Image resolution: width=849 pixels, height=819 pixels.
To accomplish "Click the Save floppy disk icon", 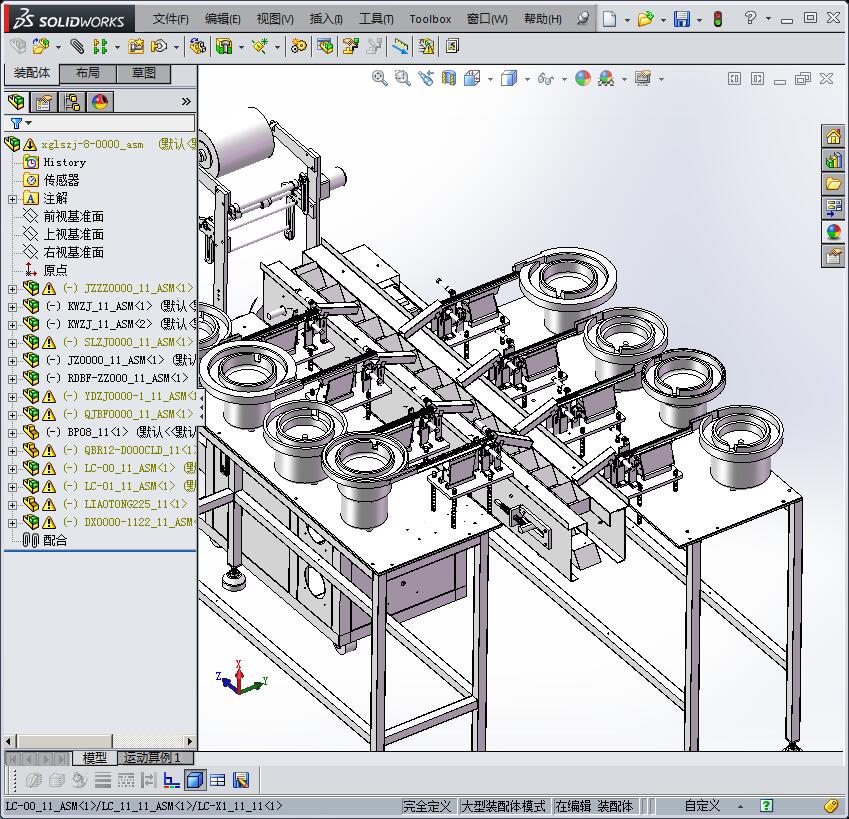I will click(681, 19).
